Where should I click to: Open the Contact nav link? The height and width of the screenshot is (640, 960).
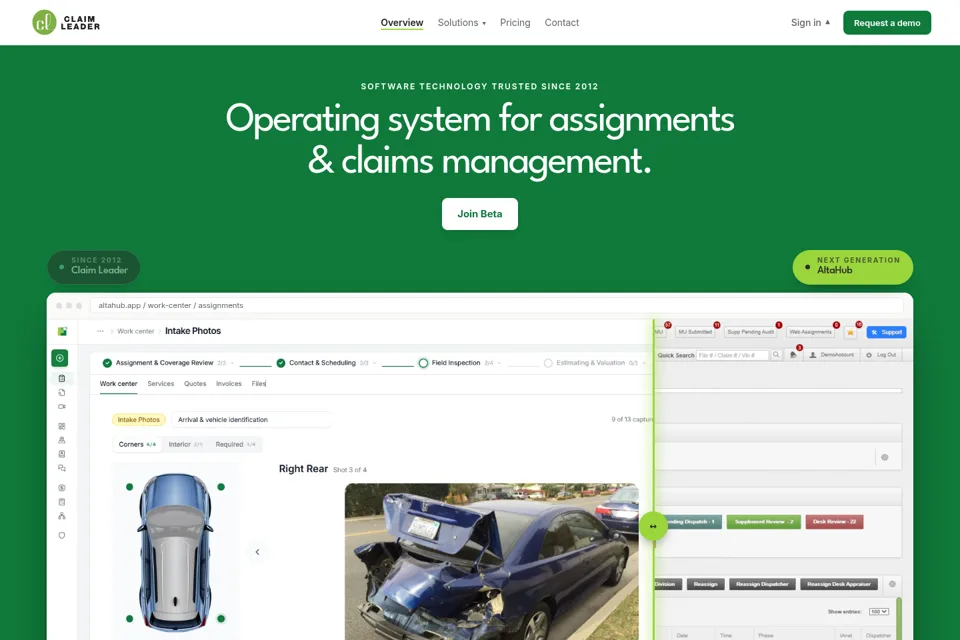click(561, 23)
